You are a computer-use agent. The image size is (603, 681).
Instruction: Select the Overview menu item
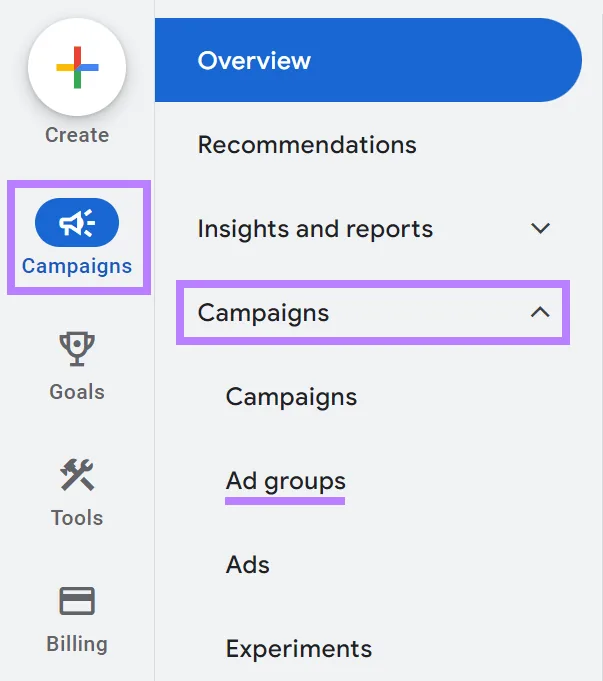pos(368,60)
